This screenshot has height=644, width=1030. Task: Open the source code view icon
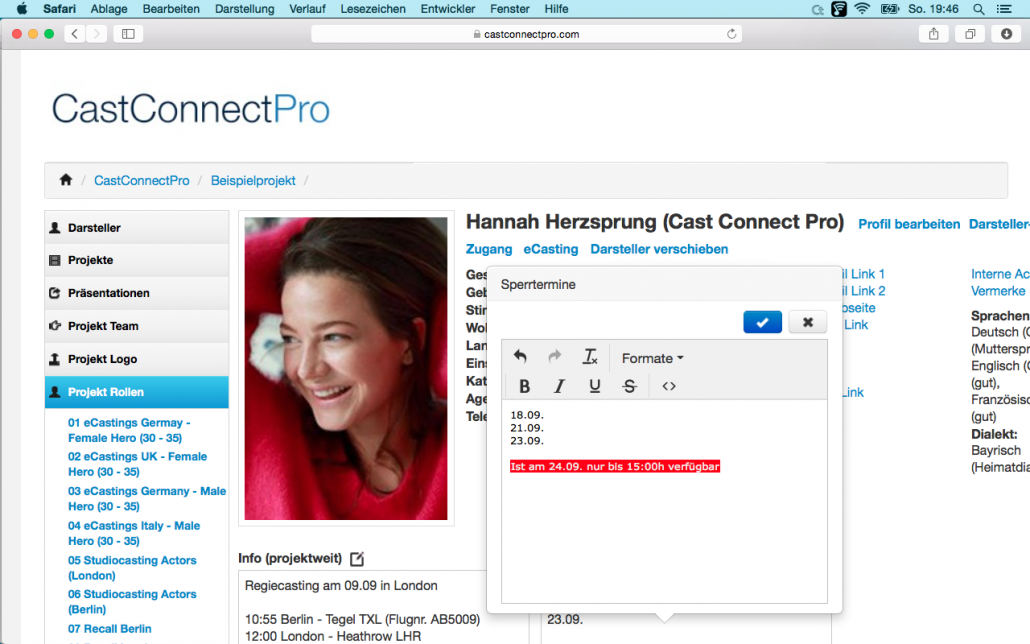(x=669, y=386)
